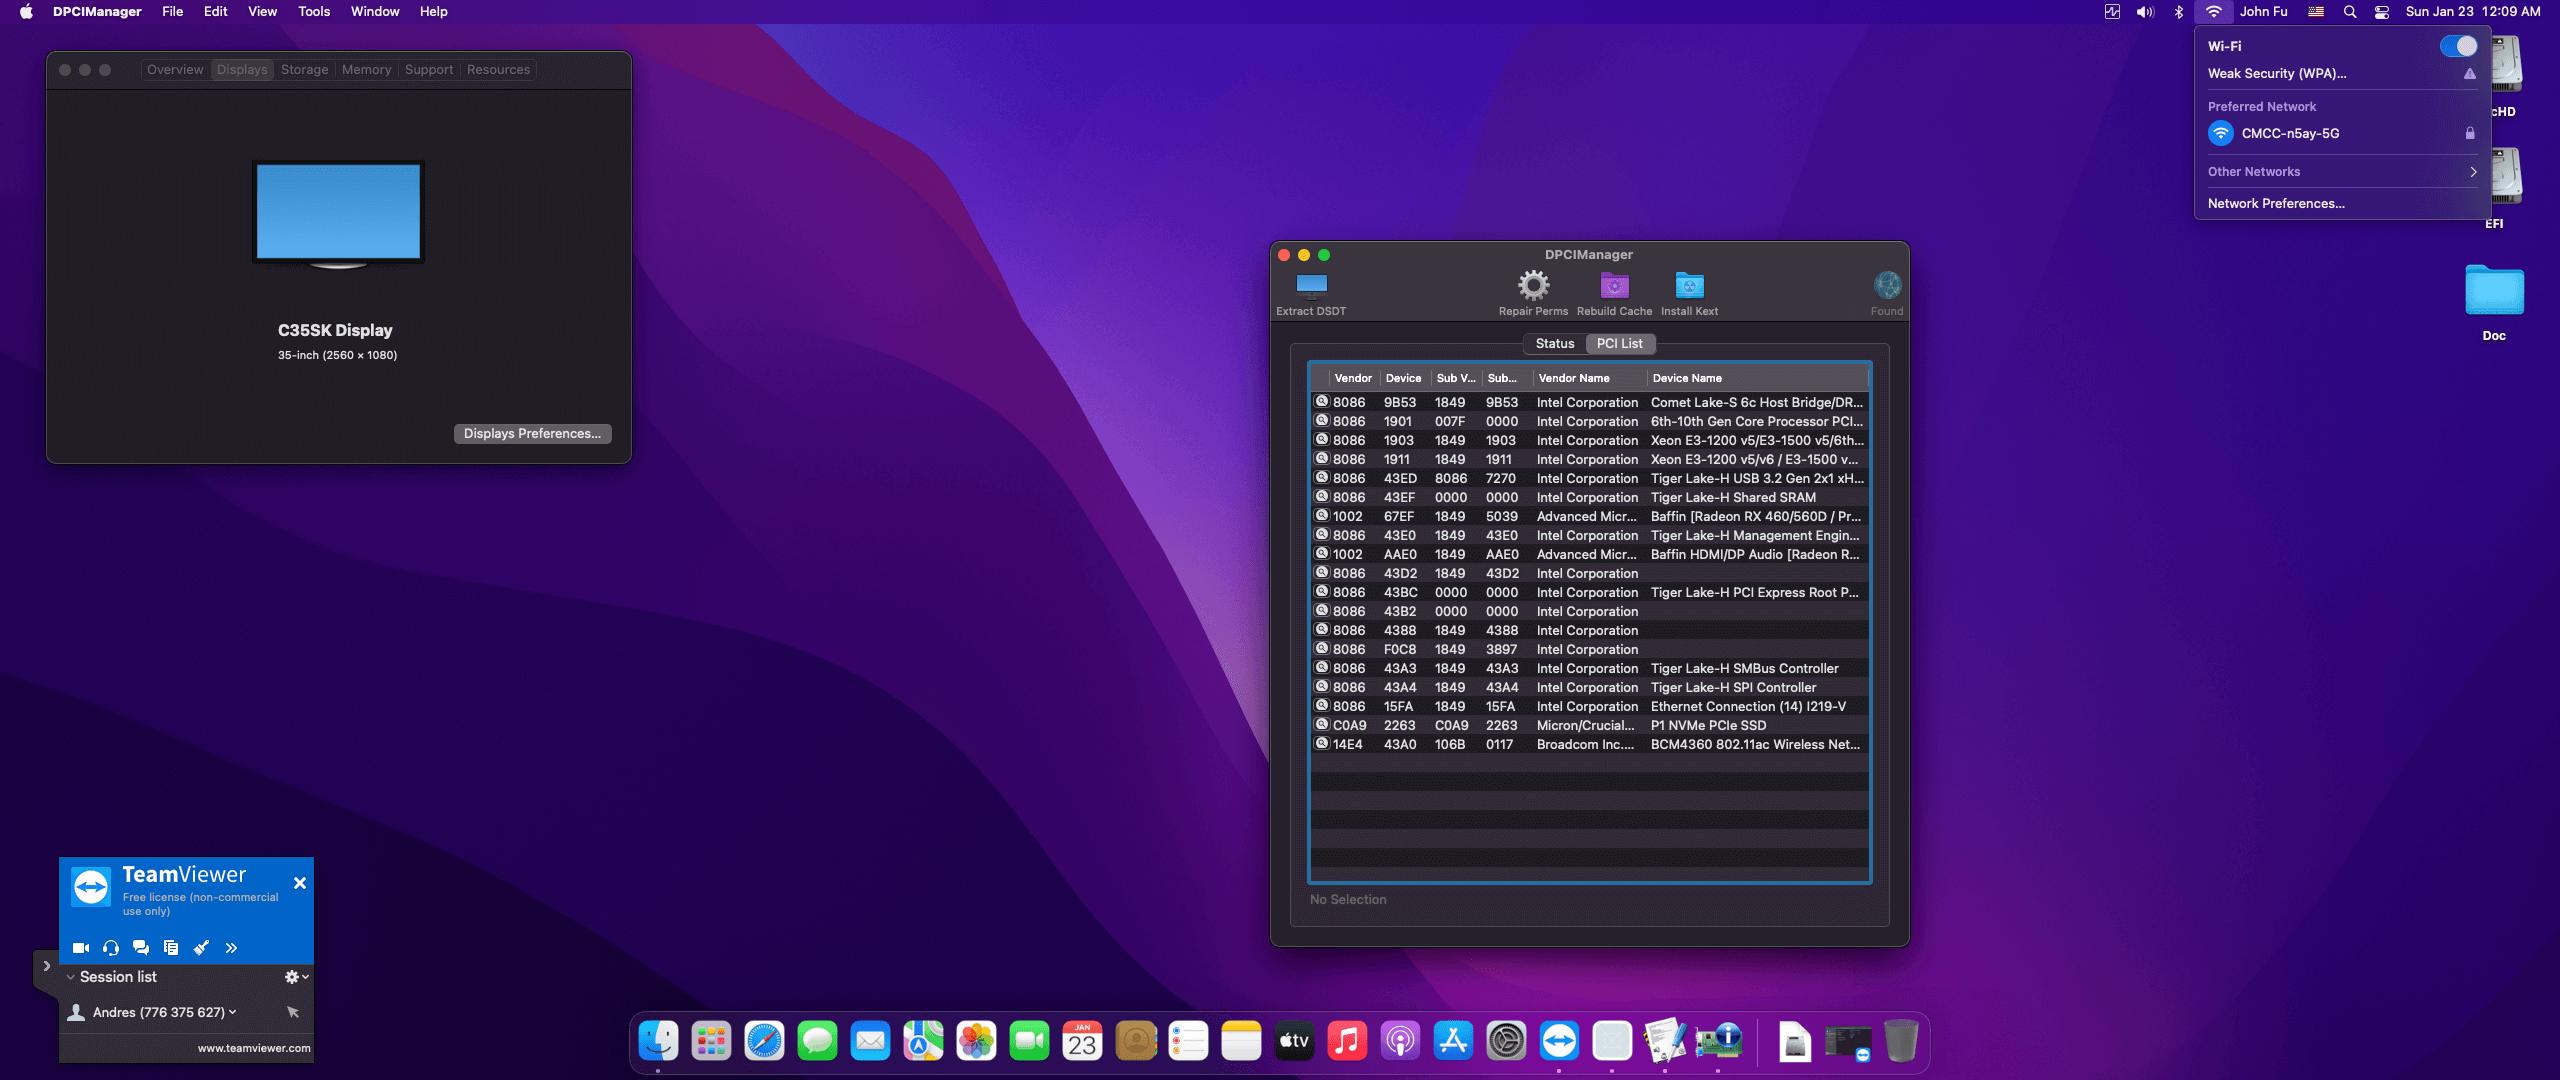Screen dimensions: 2560x1080
Task: Click the lookup icon for Comet Lake-S row
Action: pos(1321,402)
